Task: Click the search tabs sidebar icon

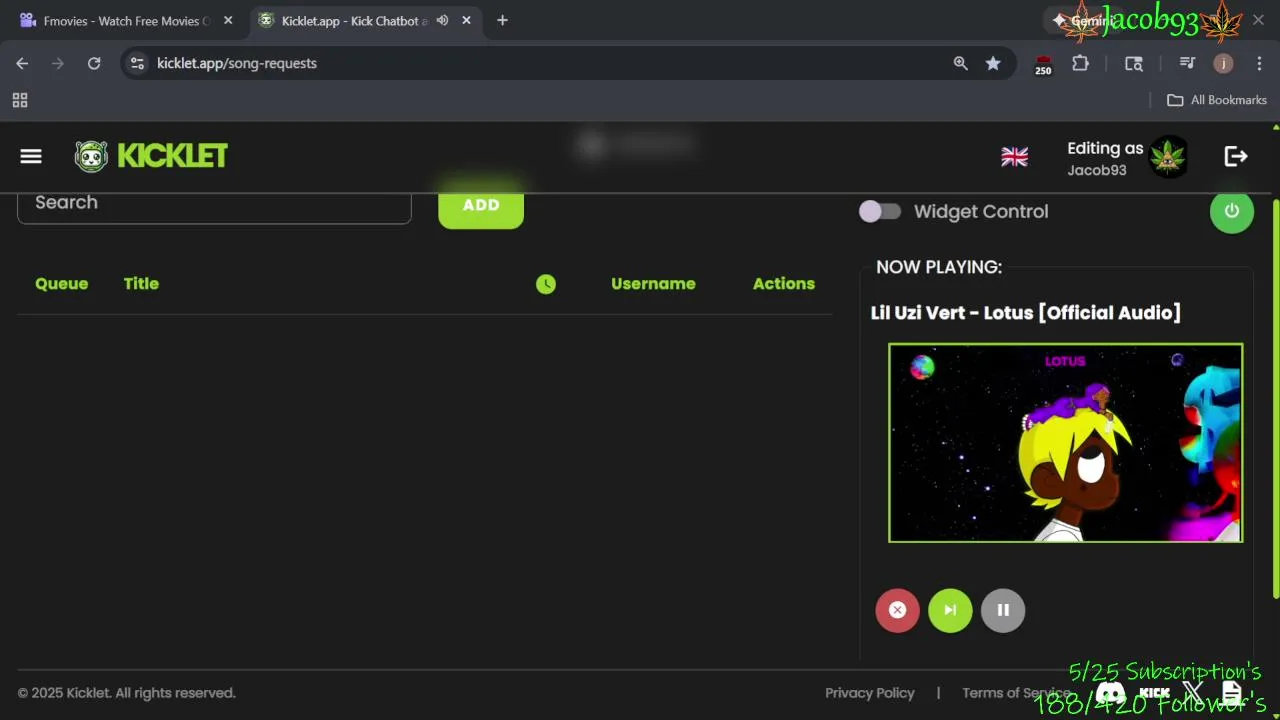Action: (1134, 63)
